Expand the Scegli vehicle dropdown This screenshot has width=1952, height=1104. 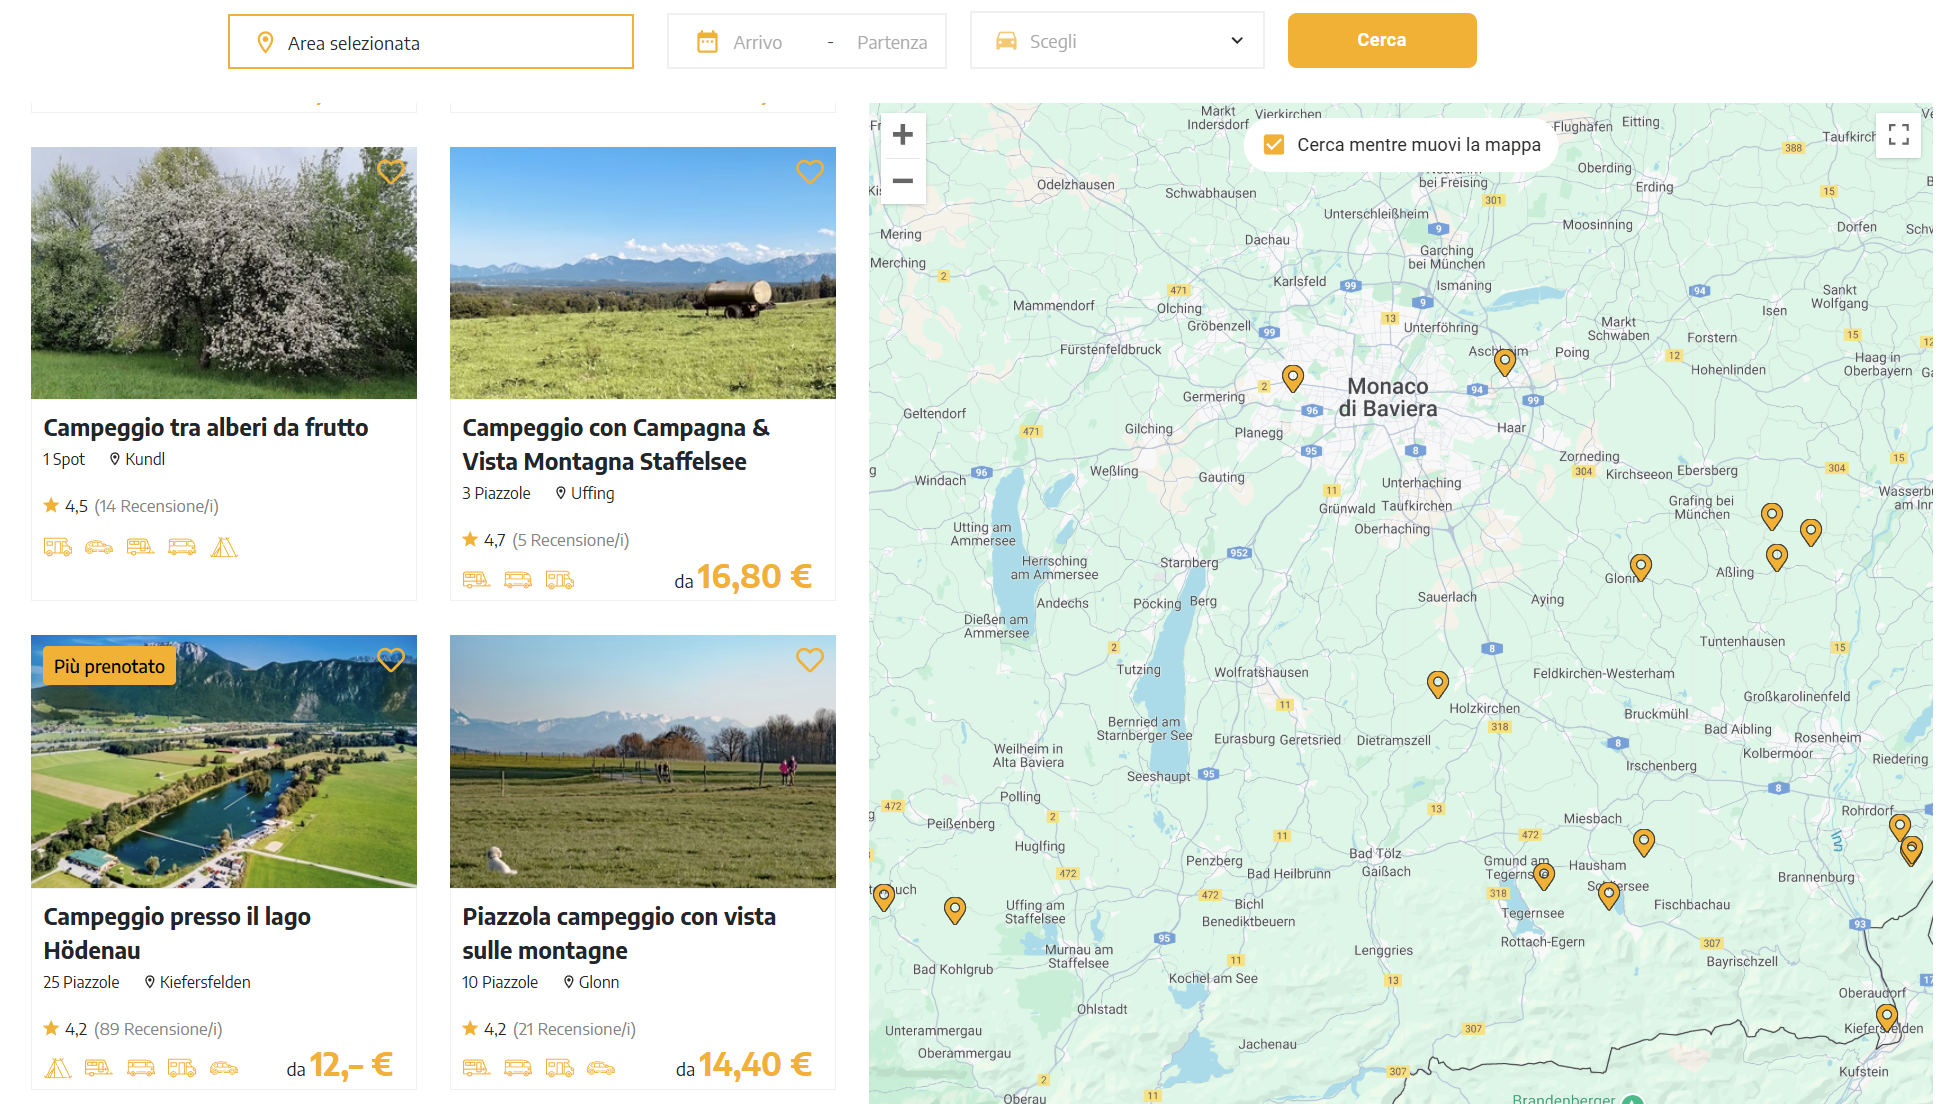click(x=1117, y=41)
